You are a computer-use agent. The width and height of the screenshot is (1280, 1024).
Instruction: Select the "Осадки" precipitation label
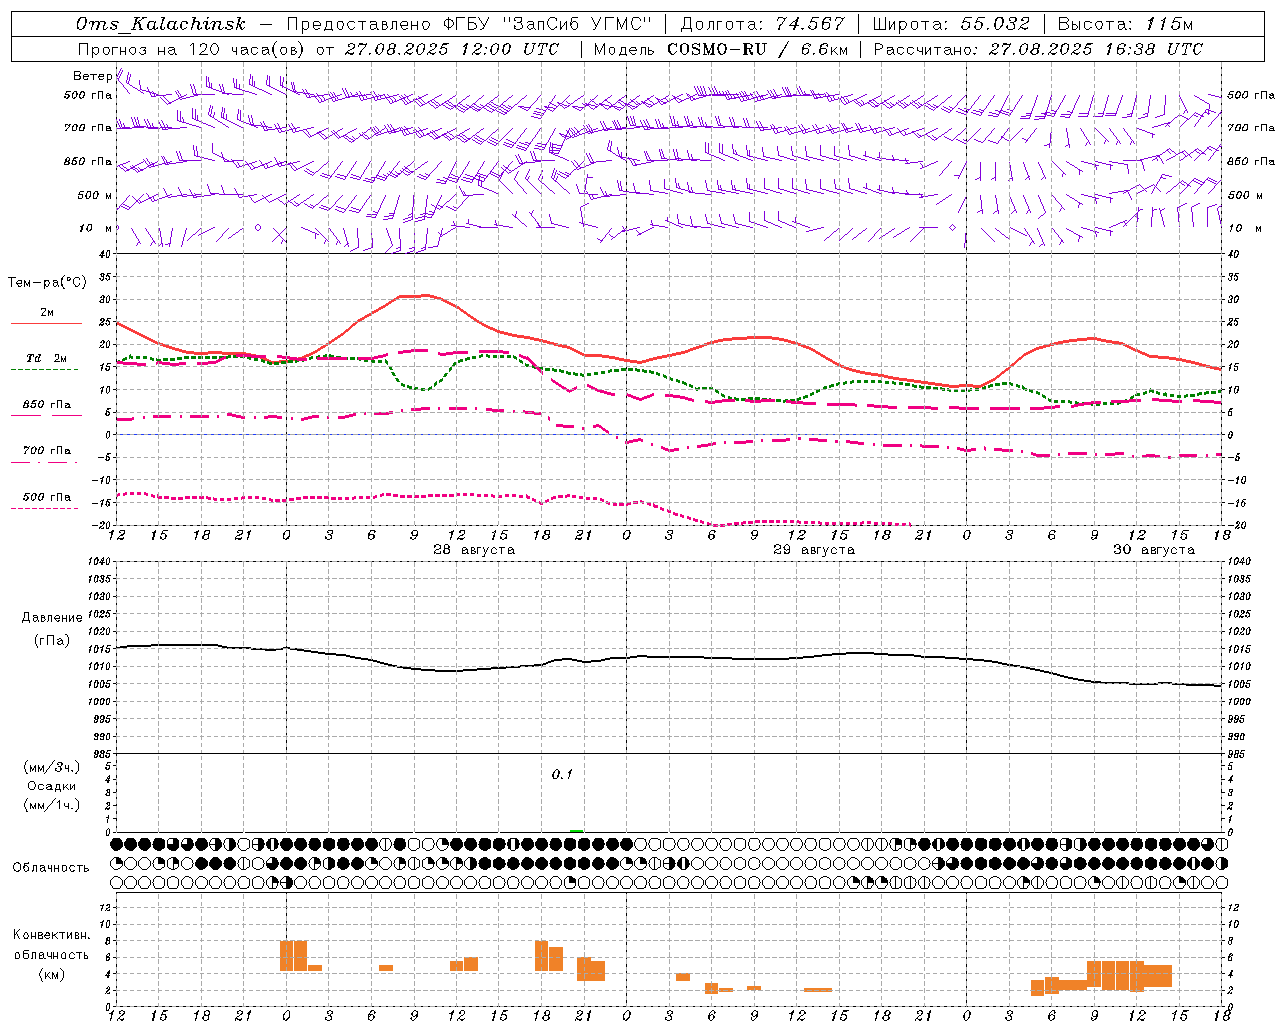click(52, 786)
